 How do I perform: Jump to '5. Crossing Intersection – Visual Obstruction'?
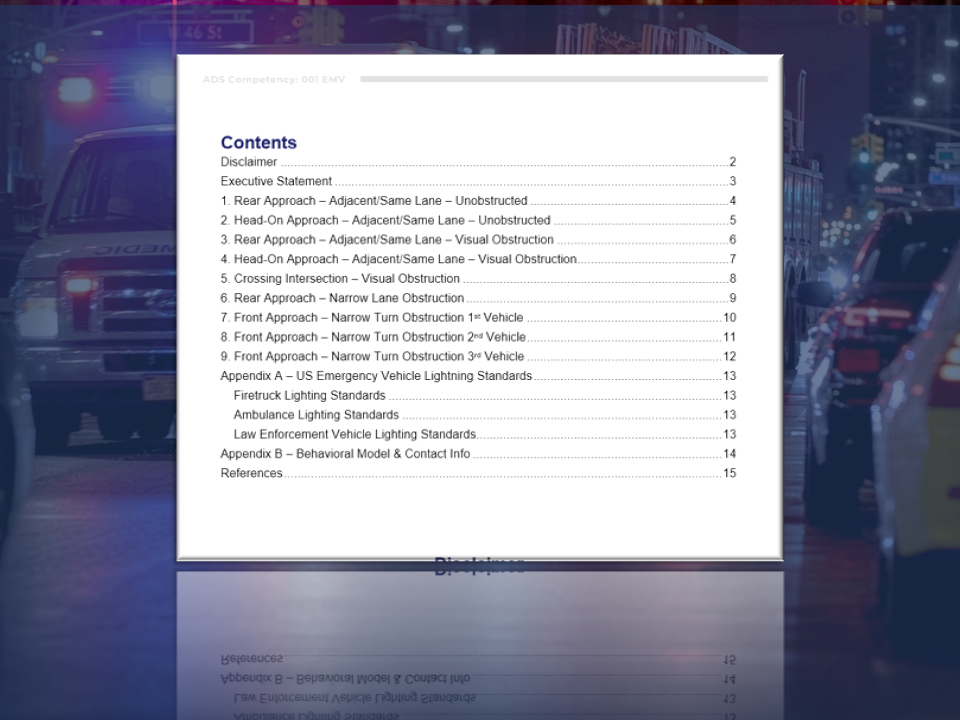478,279
